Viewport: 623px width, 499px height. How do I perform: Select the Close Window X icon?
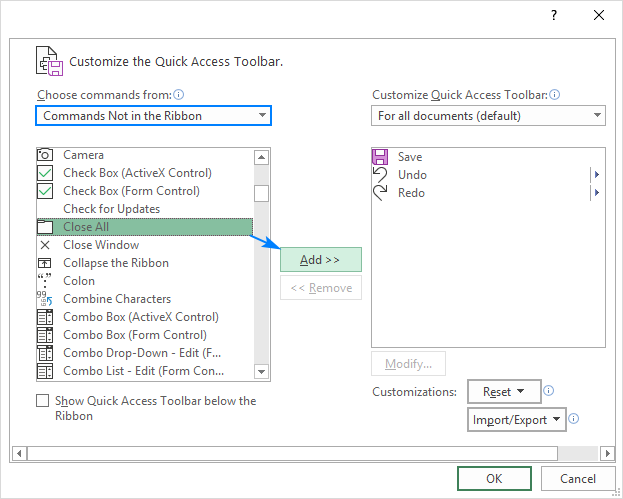click(45, 245)
